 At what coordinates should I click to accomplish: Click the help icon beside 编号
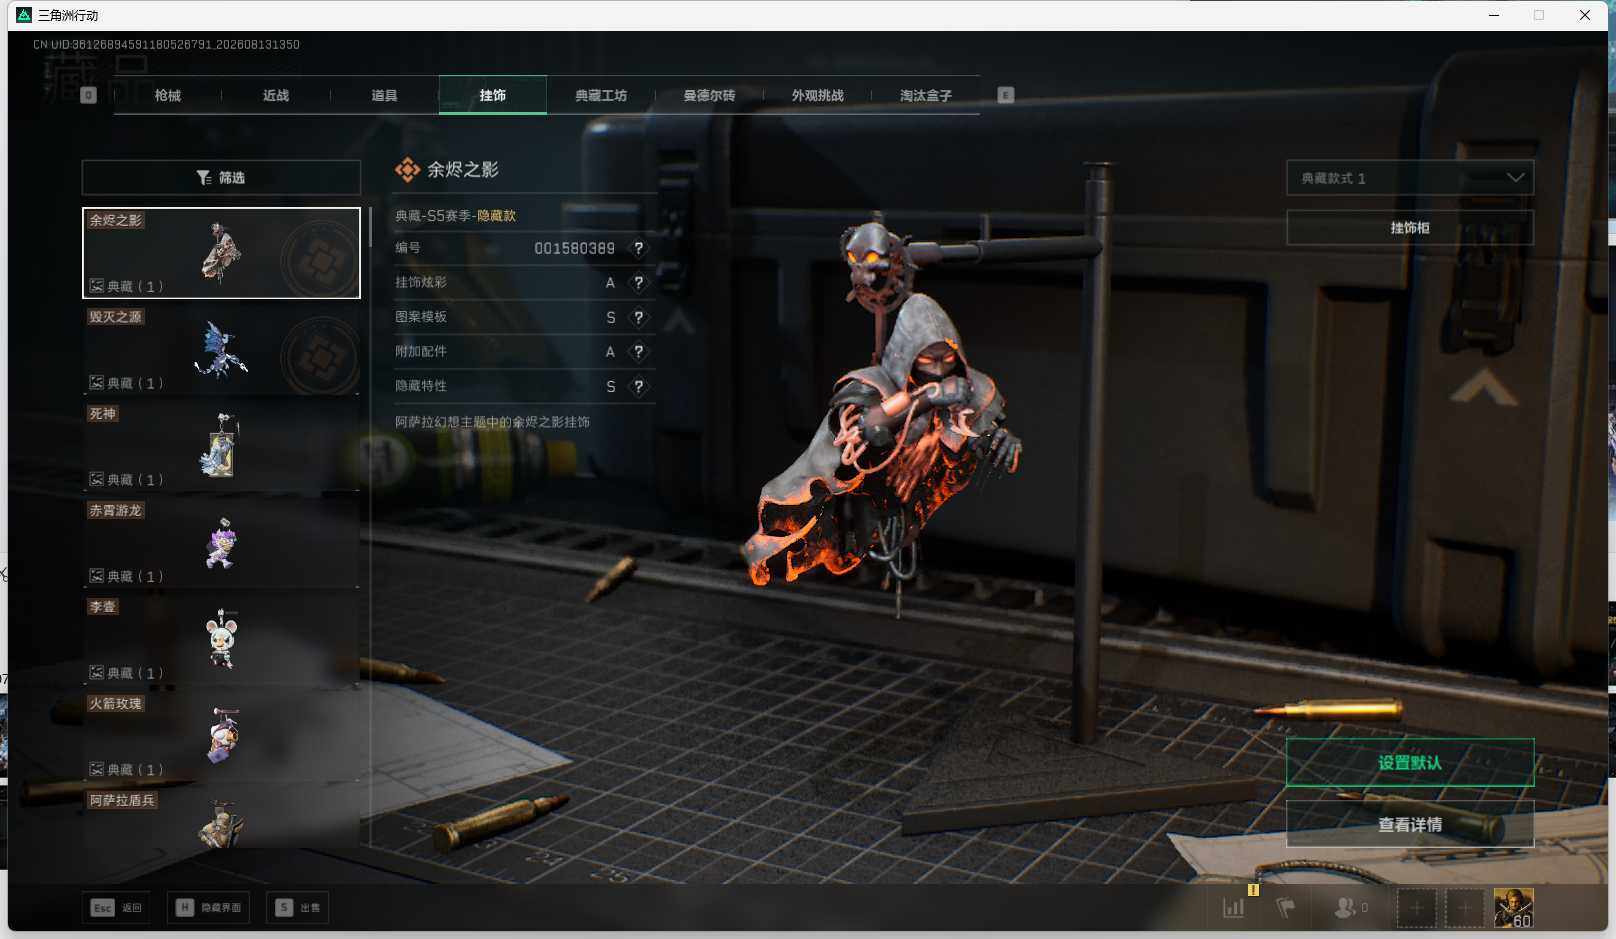click(x=638, y=248)
